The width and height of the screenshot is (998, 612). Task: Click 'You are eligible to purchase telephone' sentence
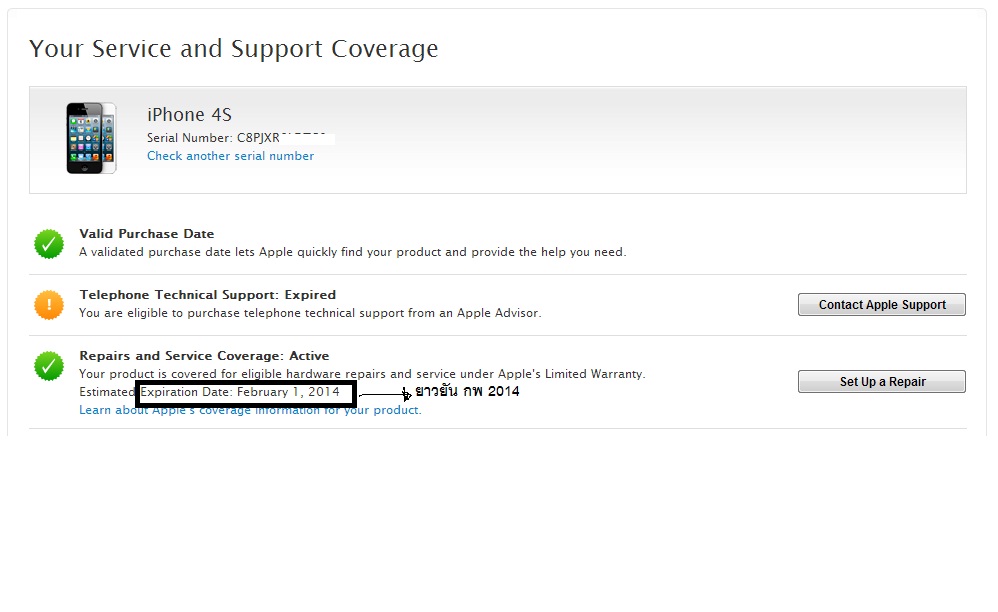pos(310,313)
